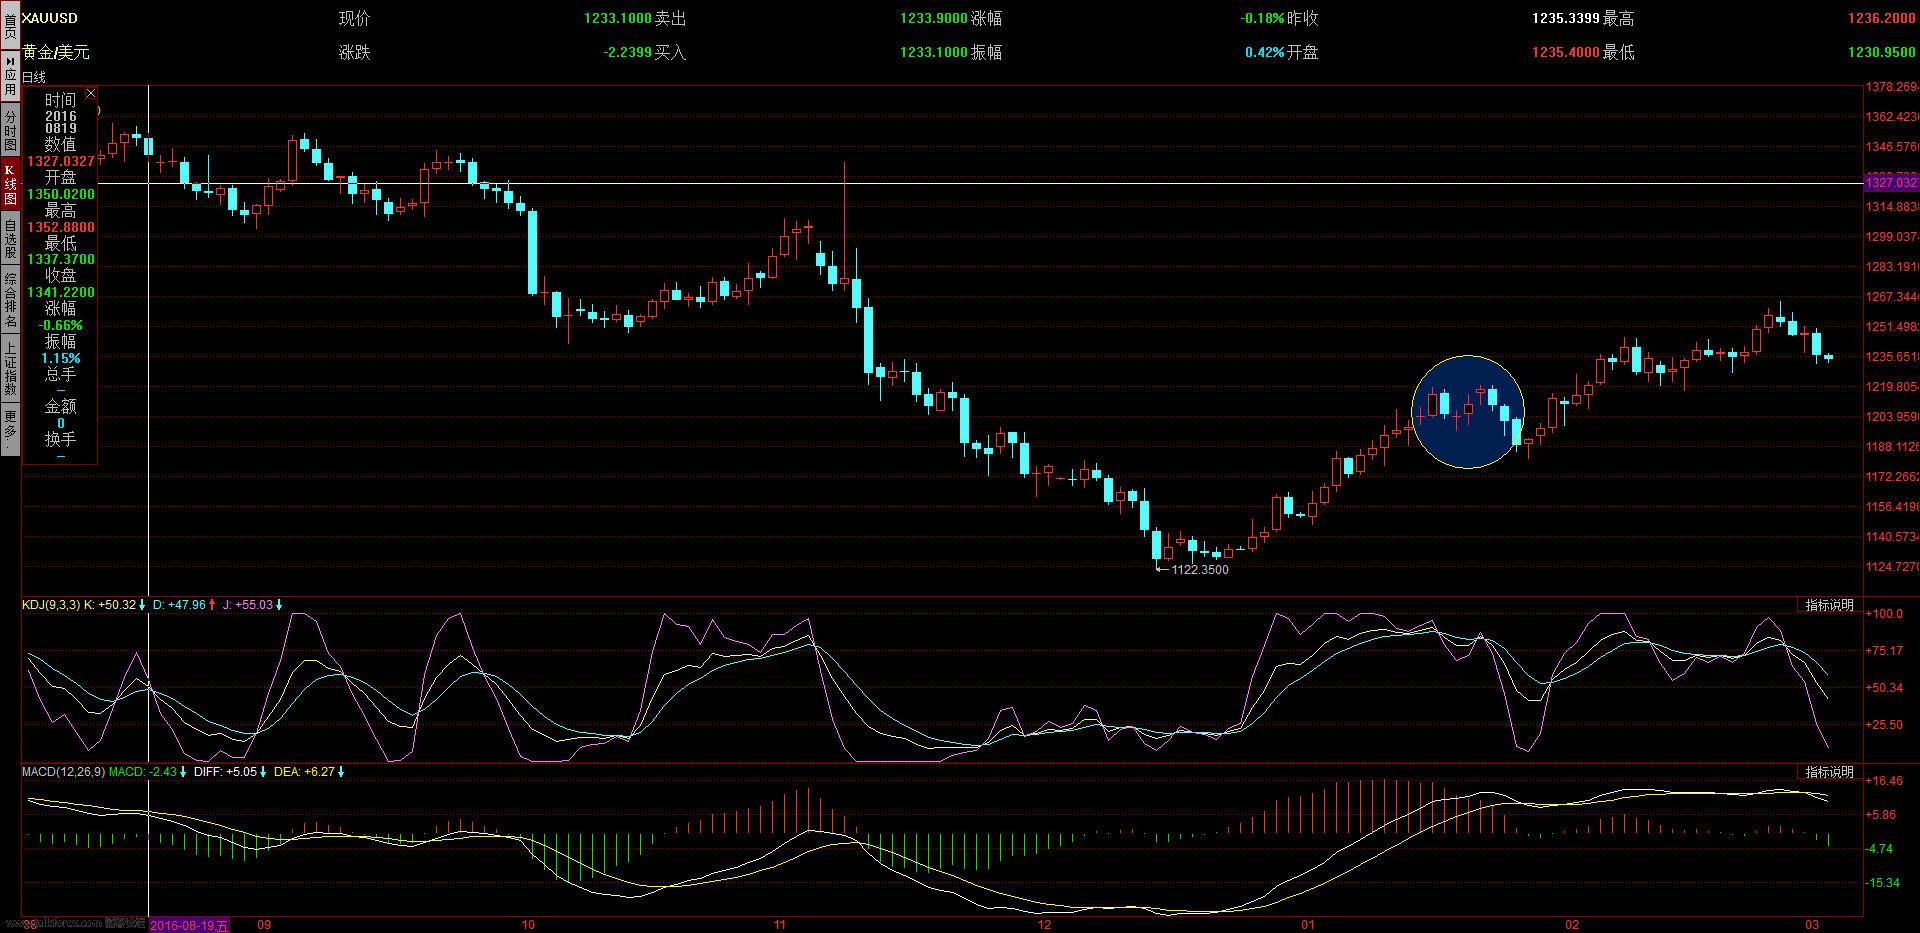
Task: Click the 01 month label on time axis
Action: tap(1308, 925)
